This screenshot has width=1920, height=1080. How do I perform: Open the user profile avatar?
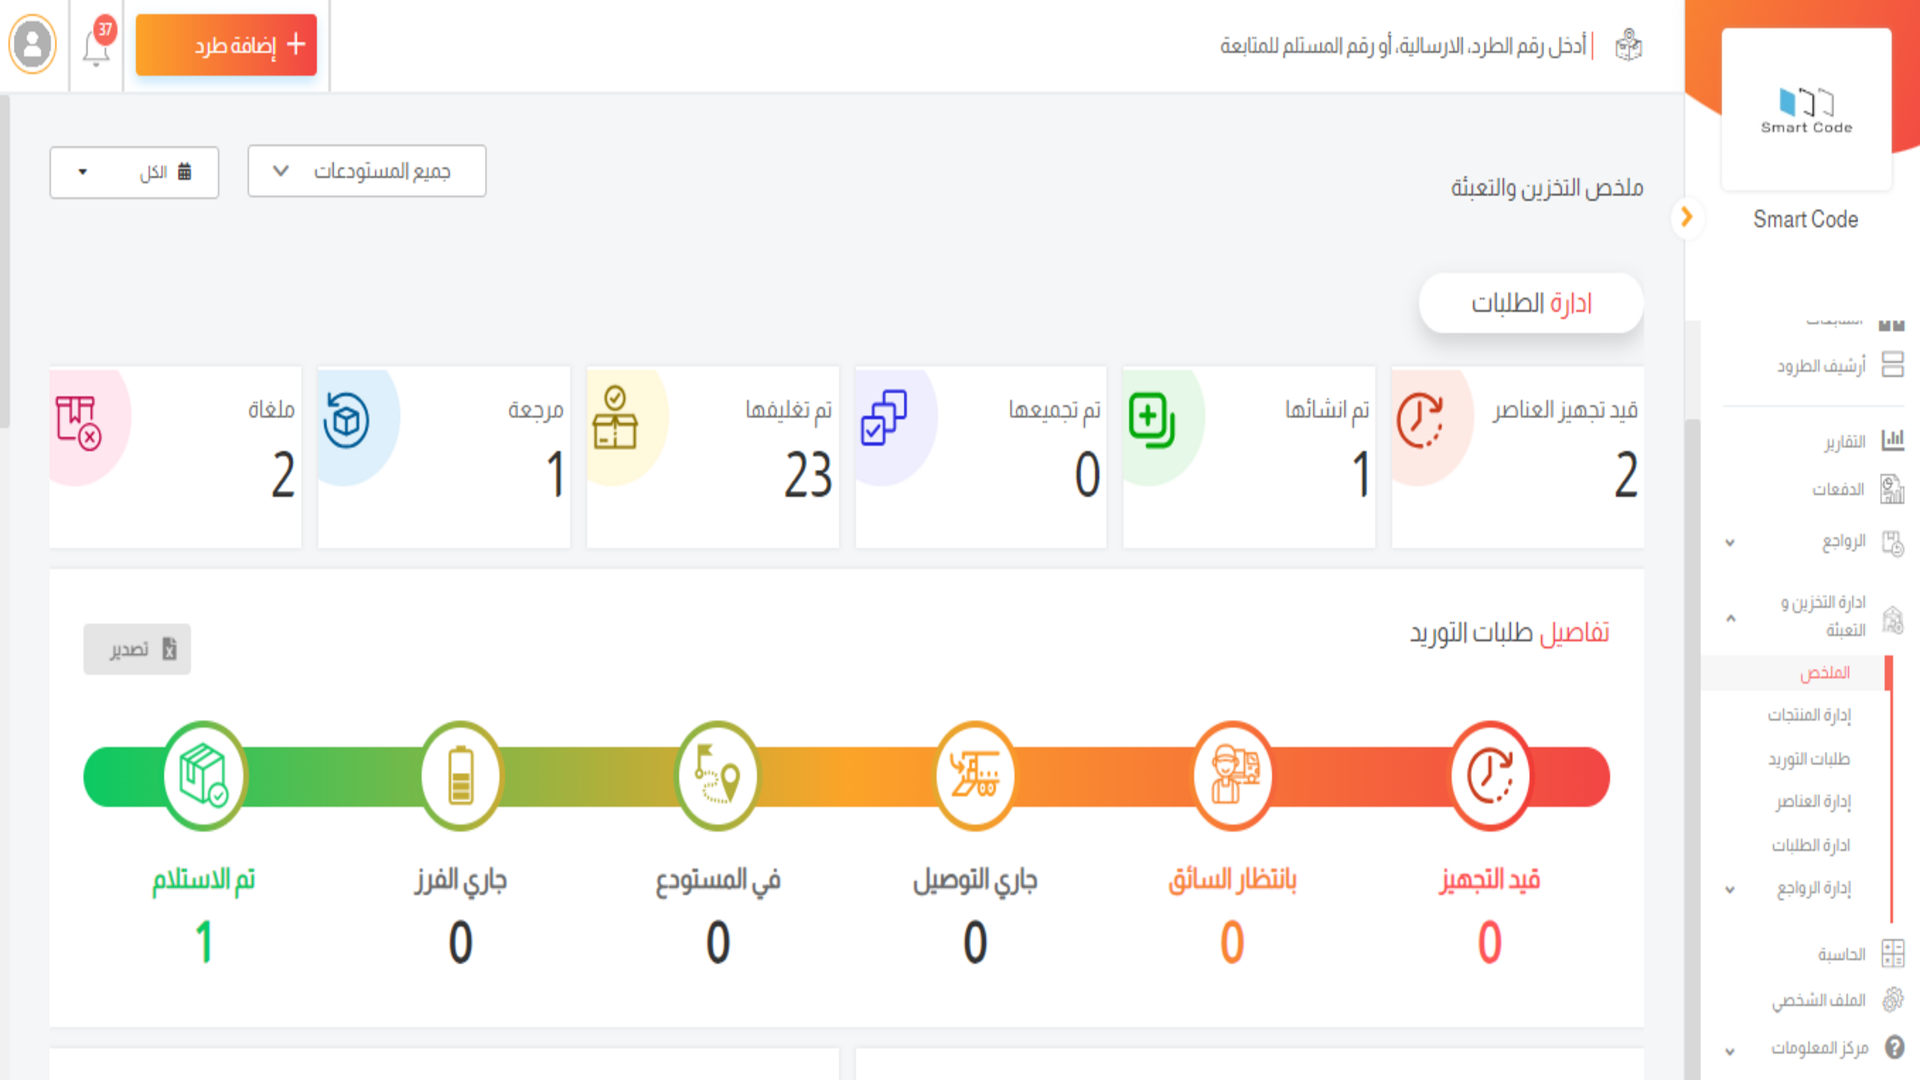(x=33, y=45)
